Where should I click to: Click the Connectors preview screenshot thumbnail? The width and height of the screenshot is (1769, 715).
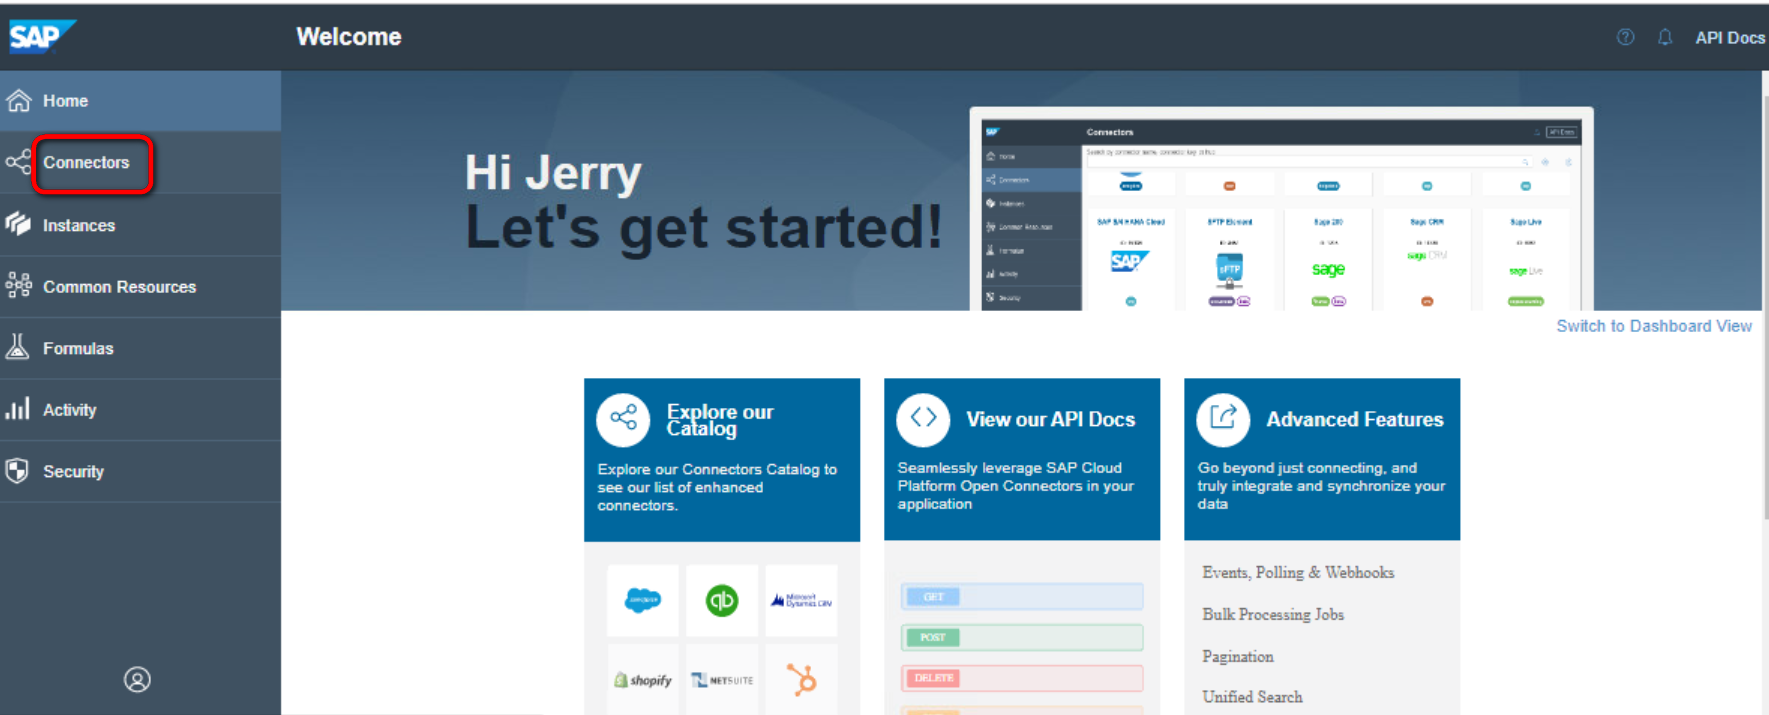point(1281,209)
